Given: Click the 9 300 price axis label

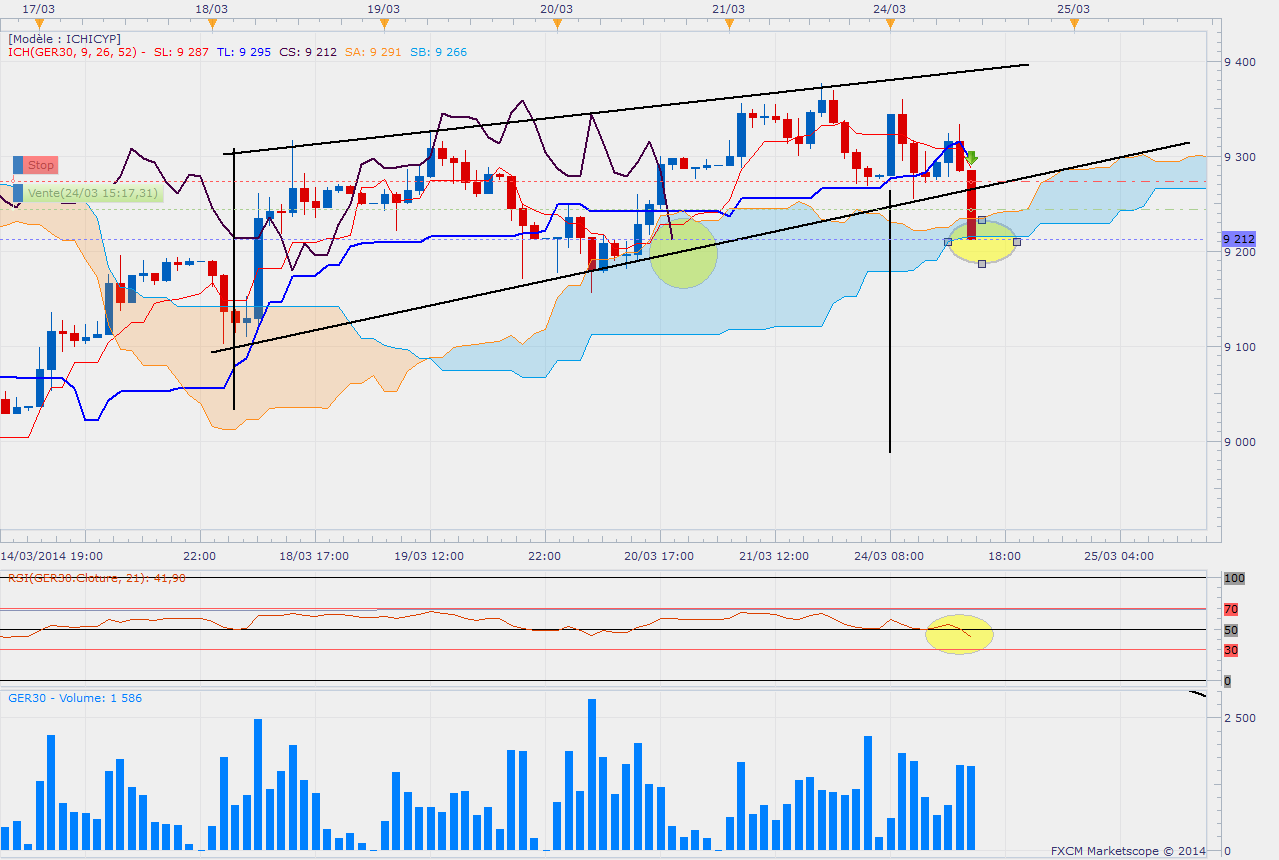Looking at the screenshot, I should point(1240,157).
